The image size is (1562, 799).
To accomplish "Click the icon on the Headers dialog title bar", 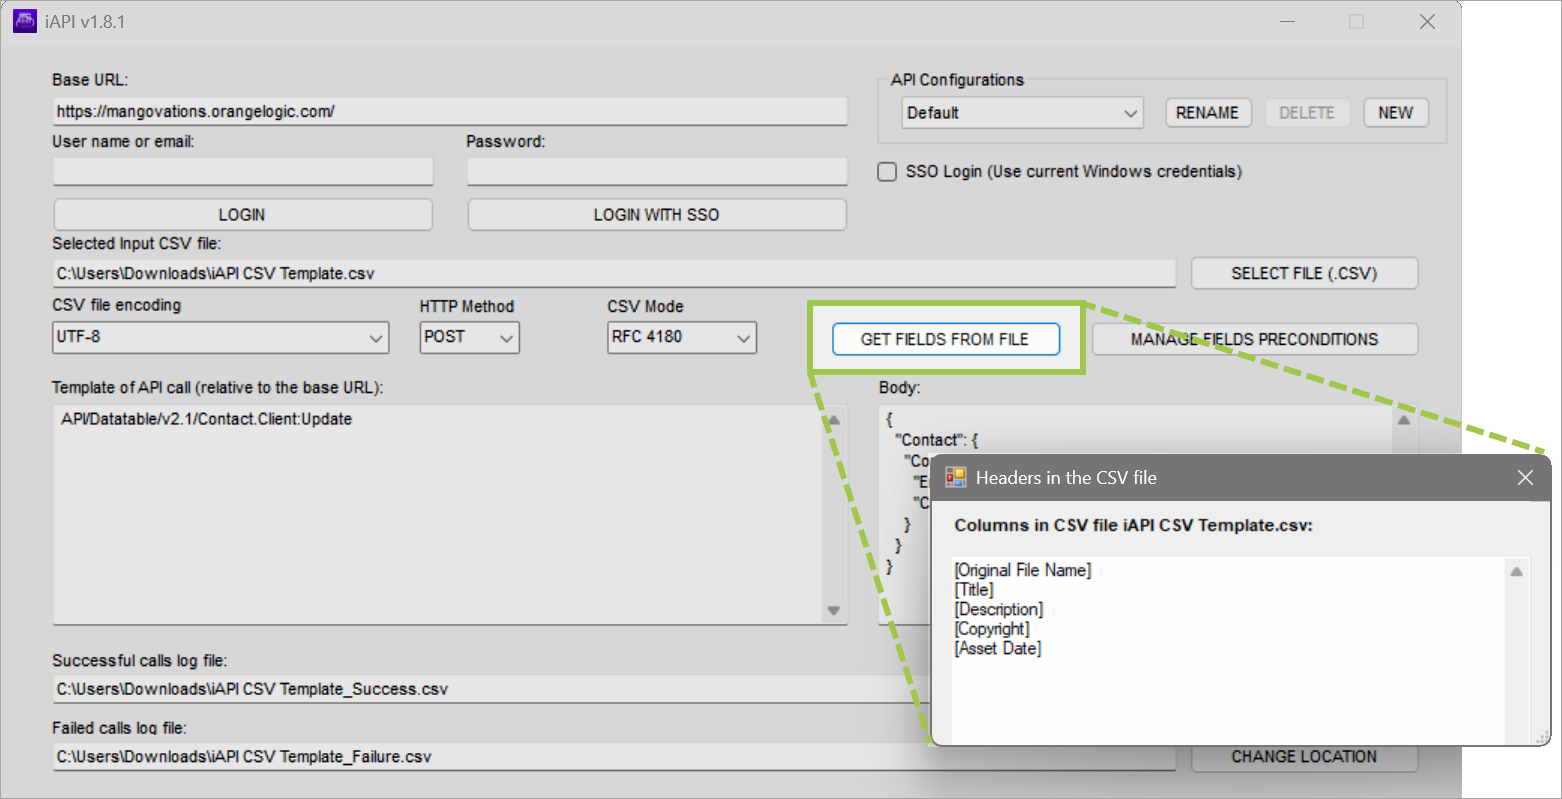I will [x=955, y=477].
